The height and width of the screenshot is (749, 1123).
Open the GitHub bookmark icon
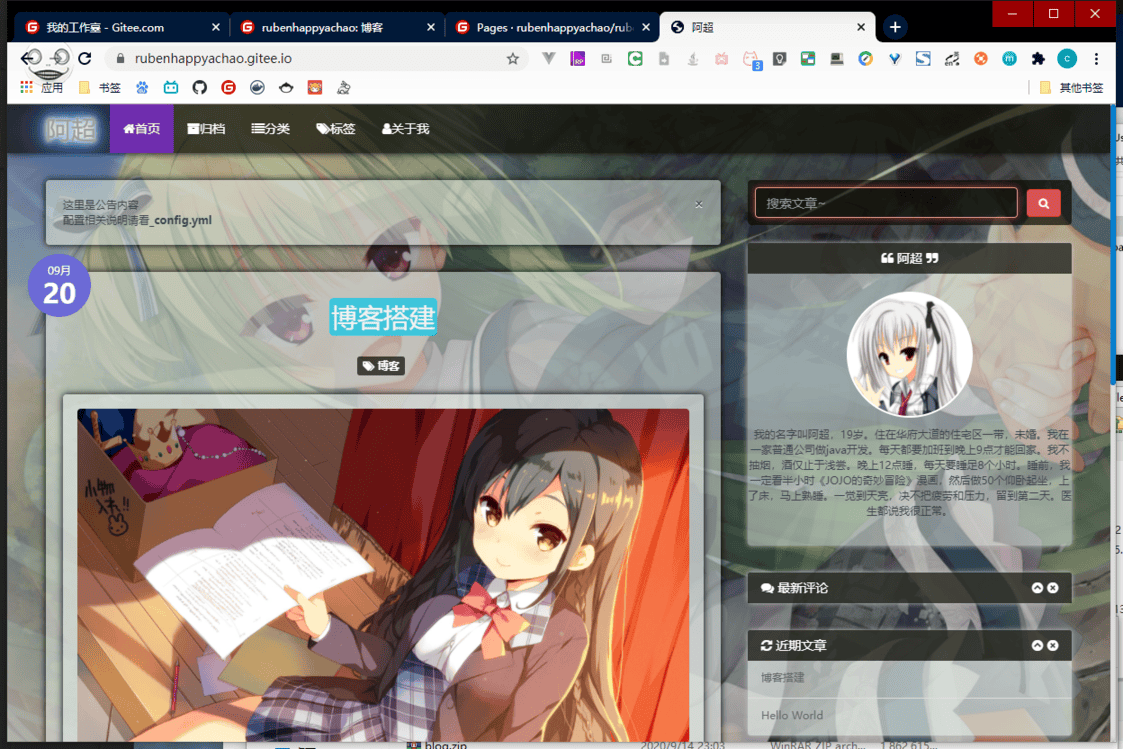point(200,88)
